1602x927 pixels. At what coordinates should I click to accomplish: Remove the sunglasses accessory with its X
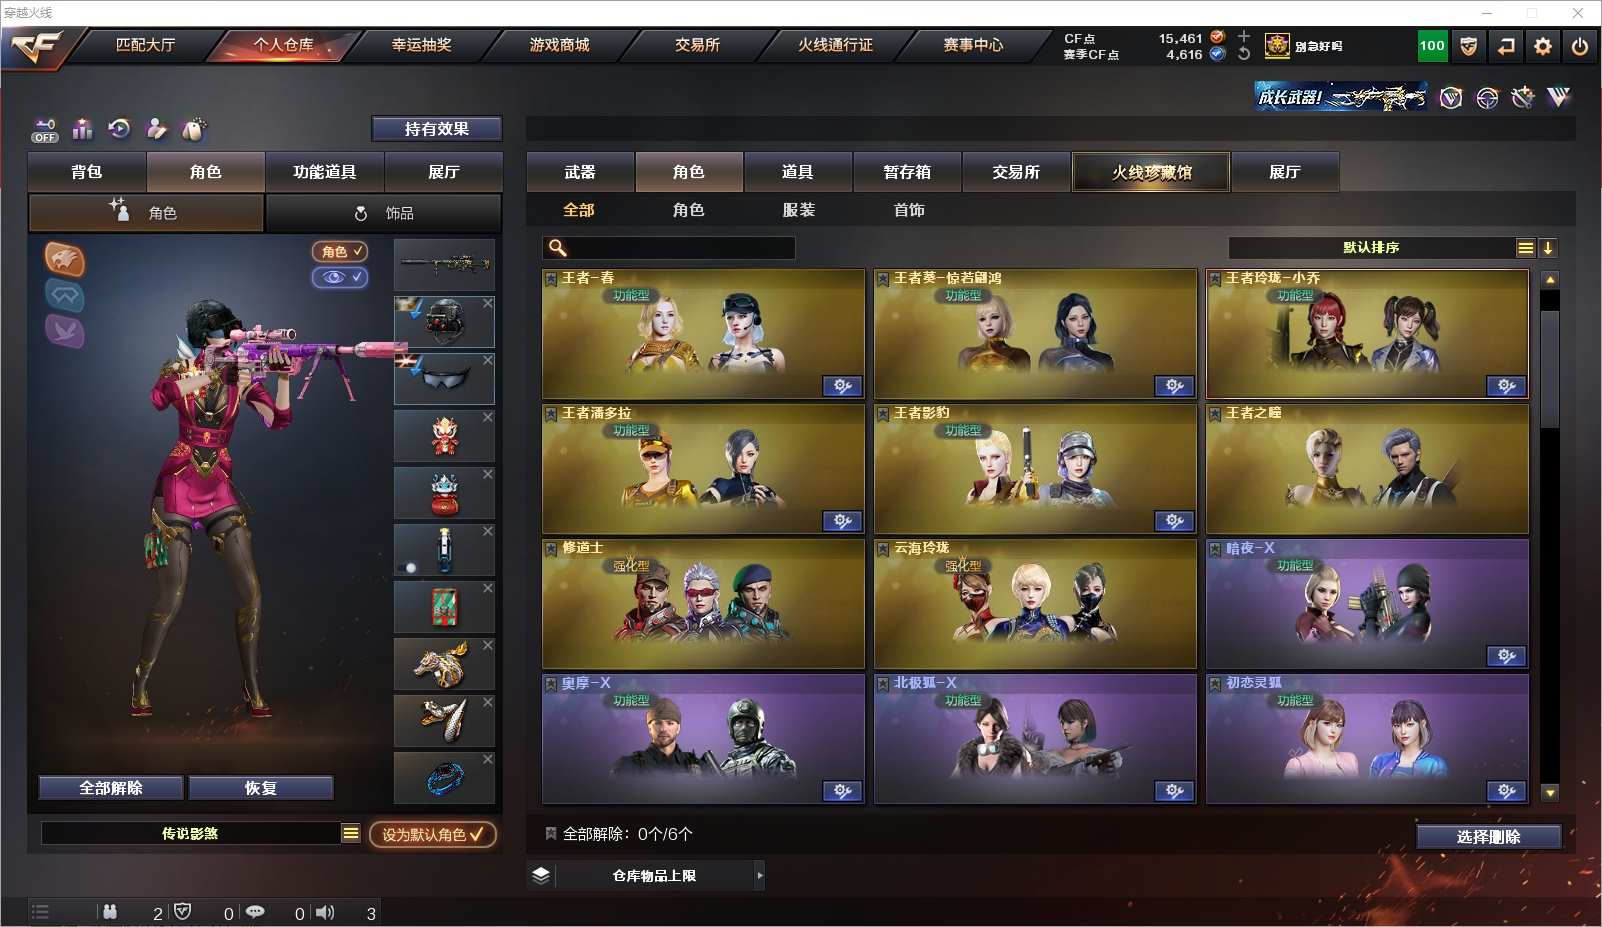pyautogui.click(x=488, y=360)
